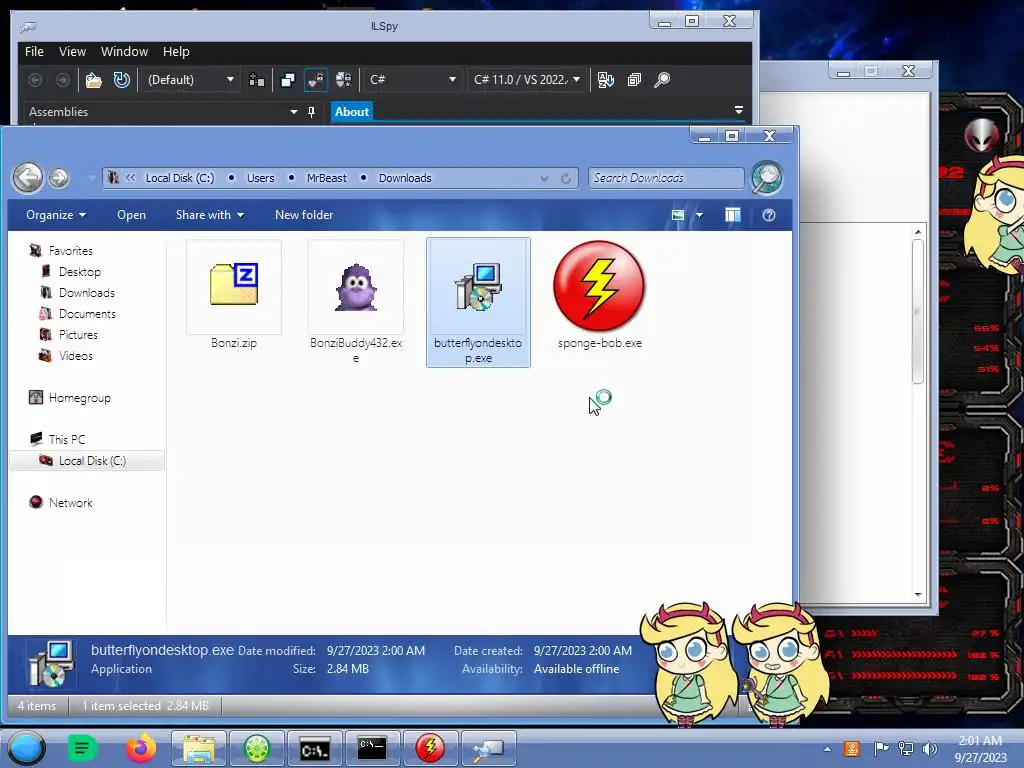Select the sponge-bob.exe file
This screenshot has width=1024, height=768.
600,295
